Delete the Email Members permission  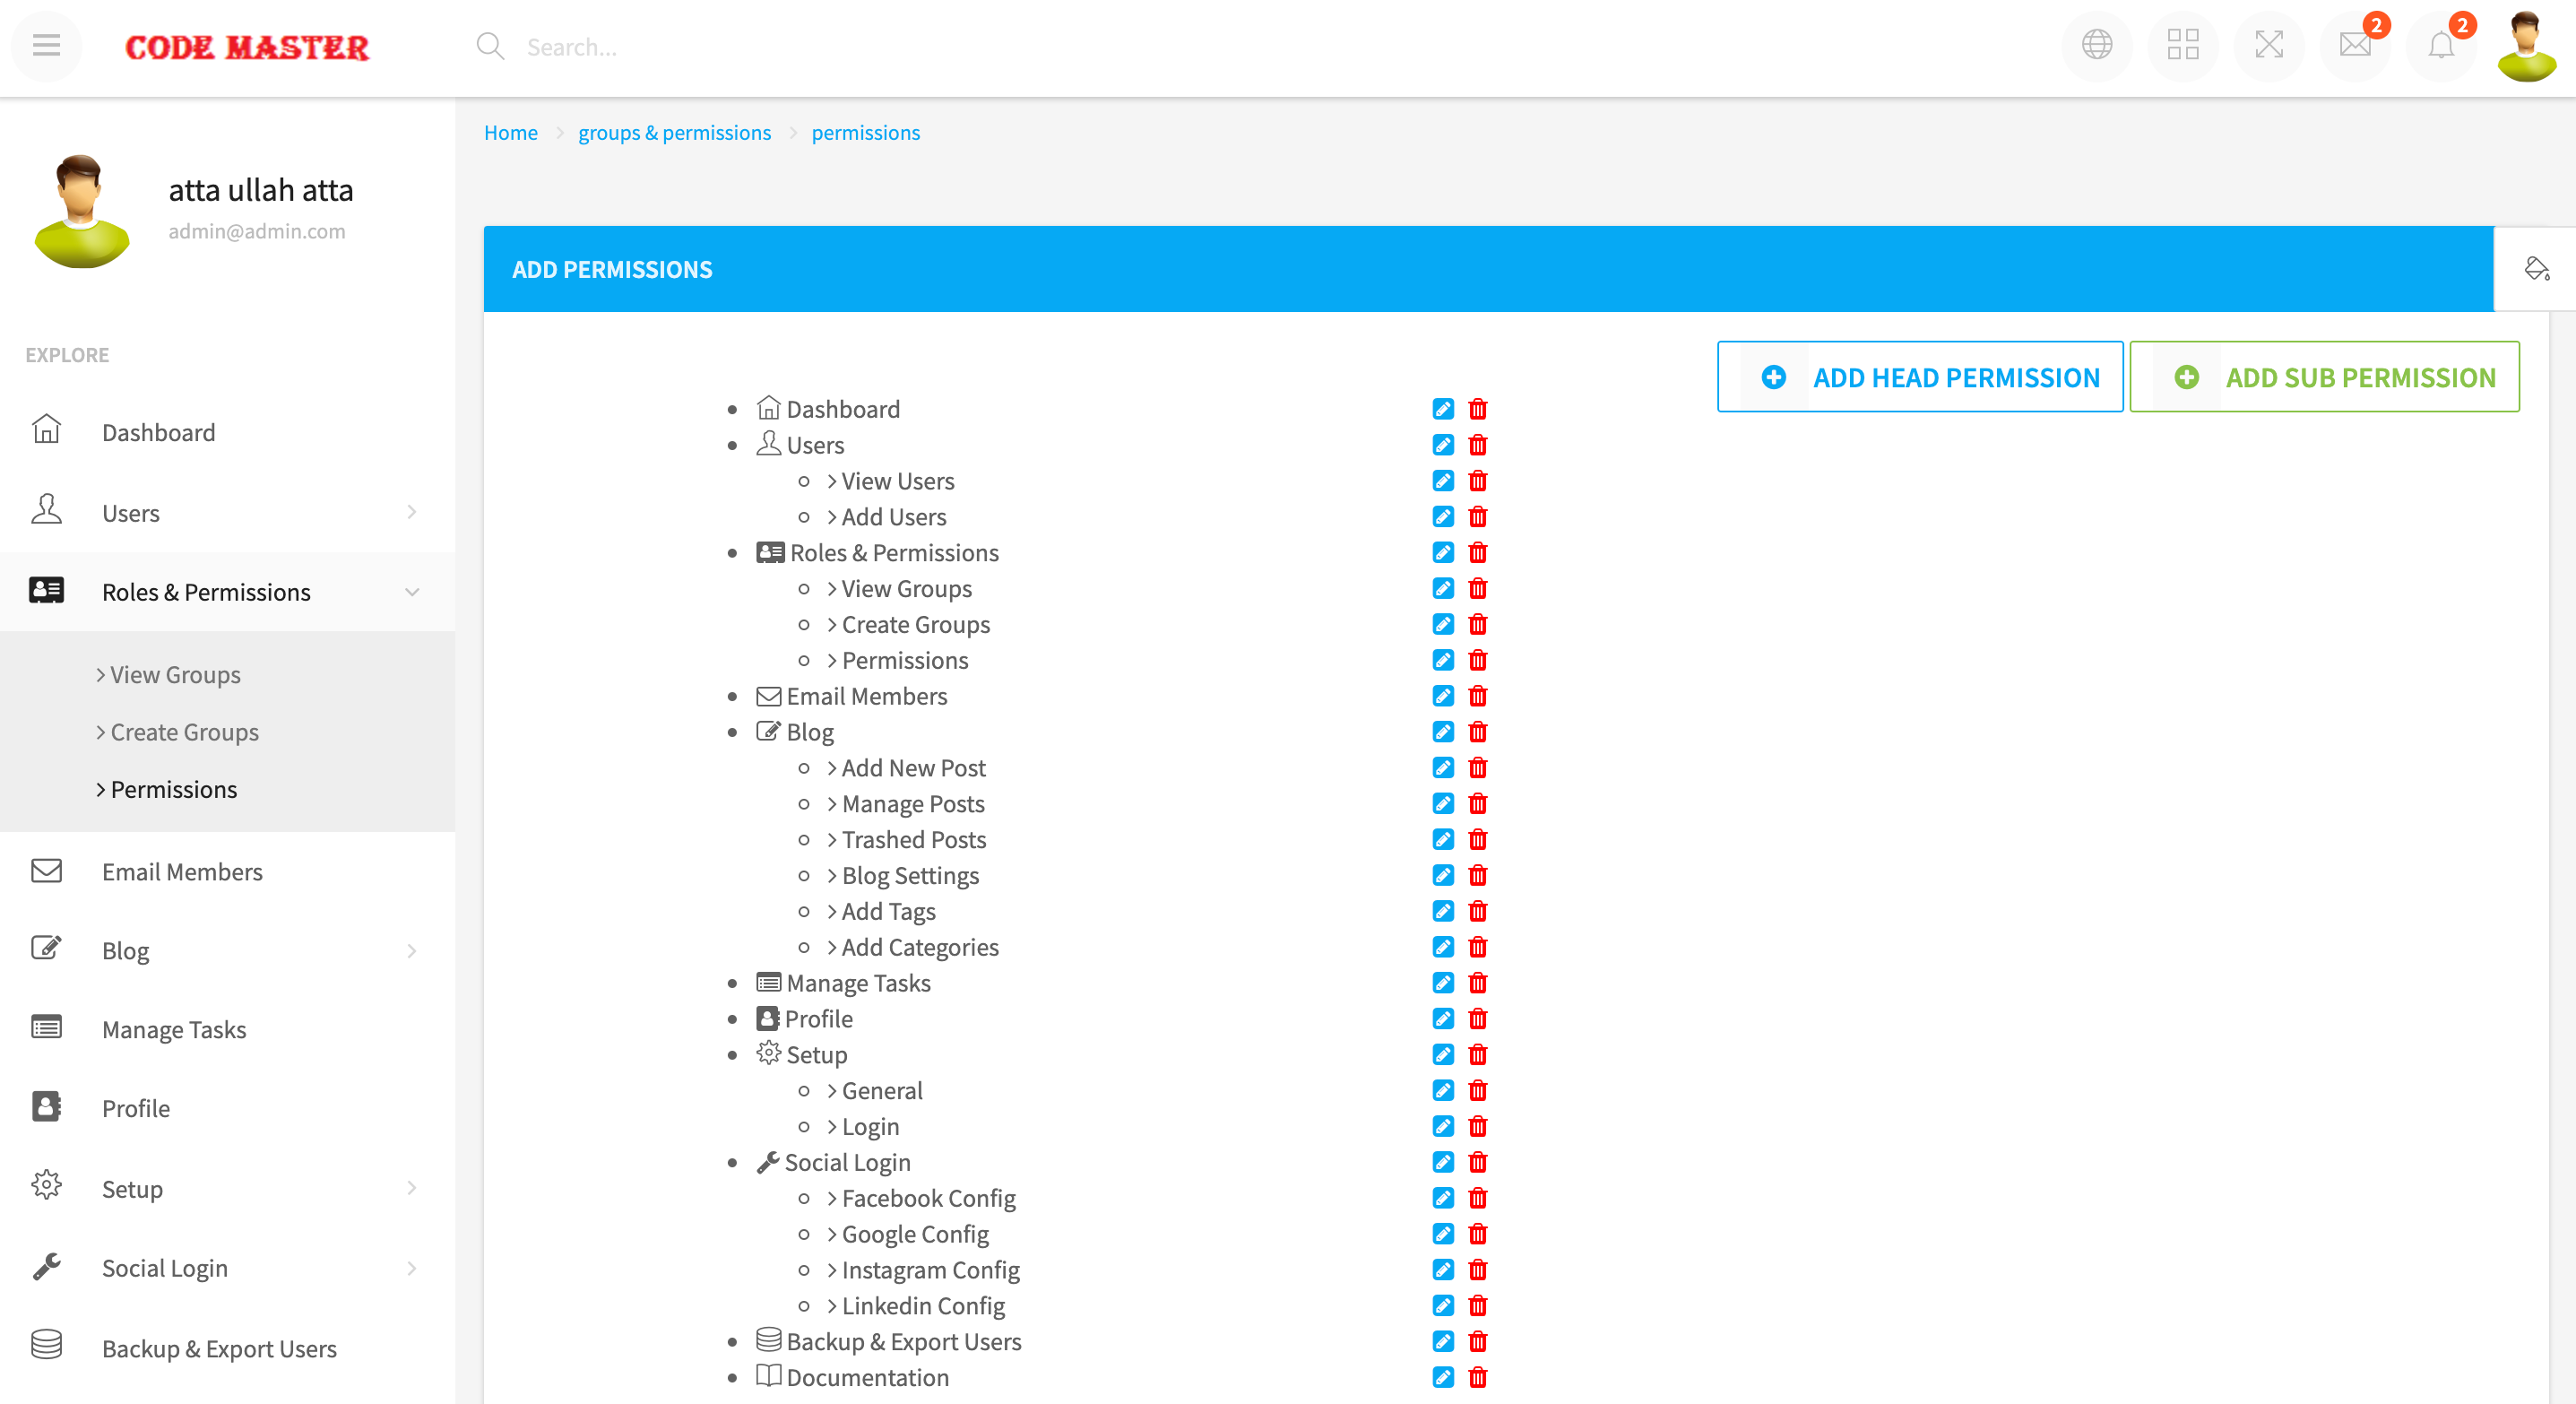(x=1478, y=696)
